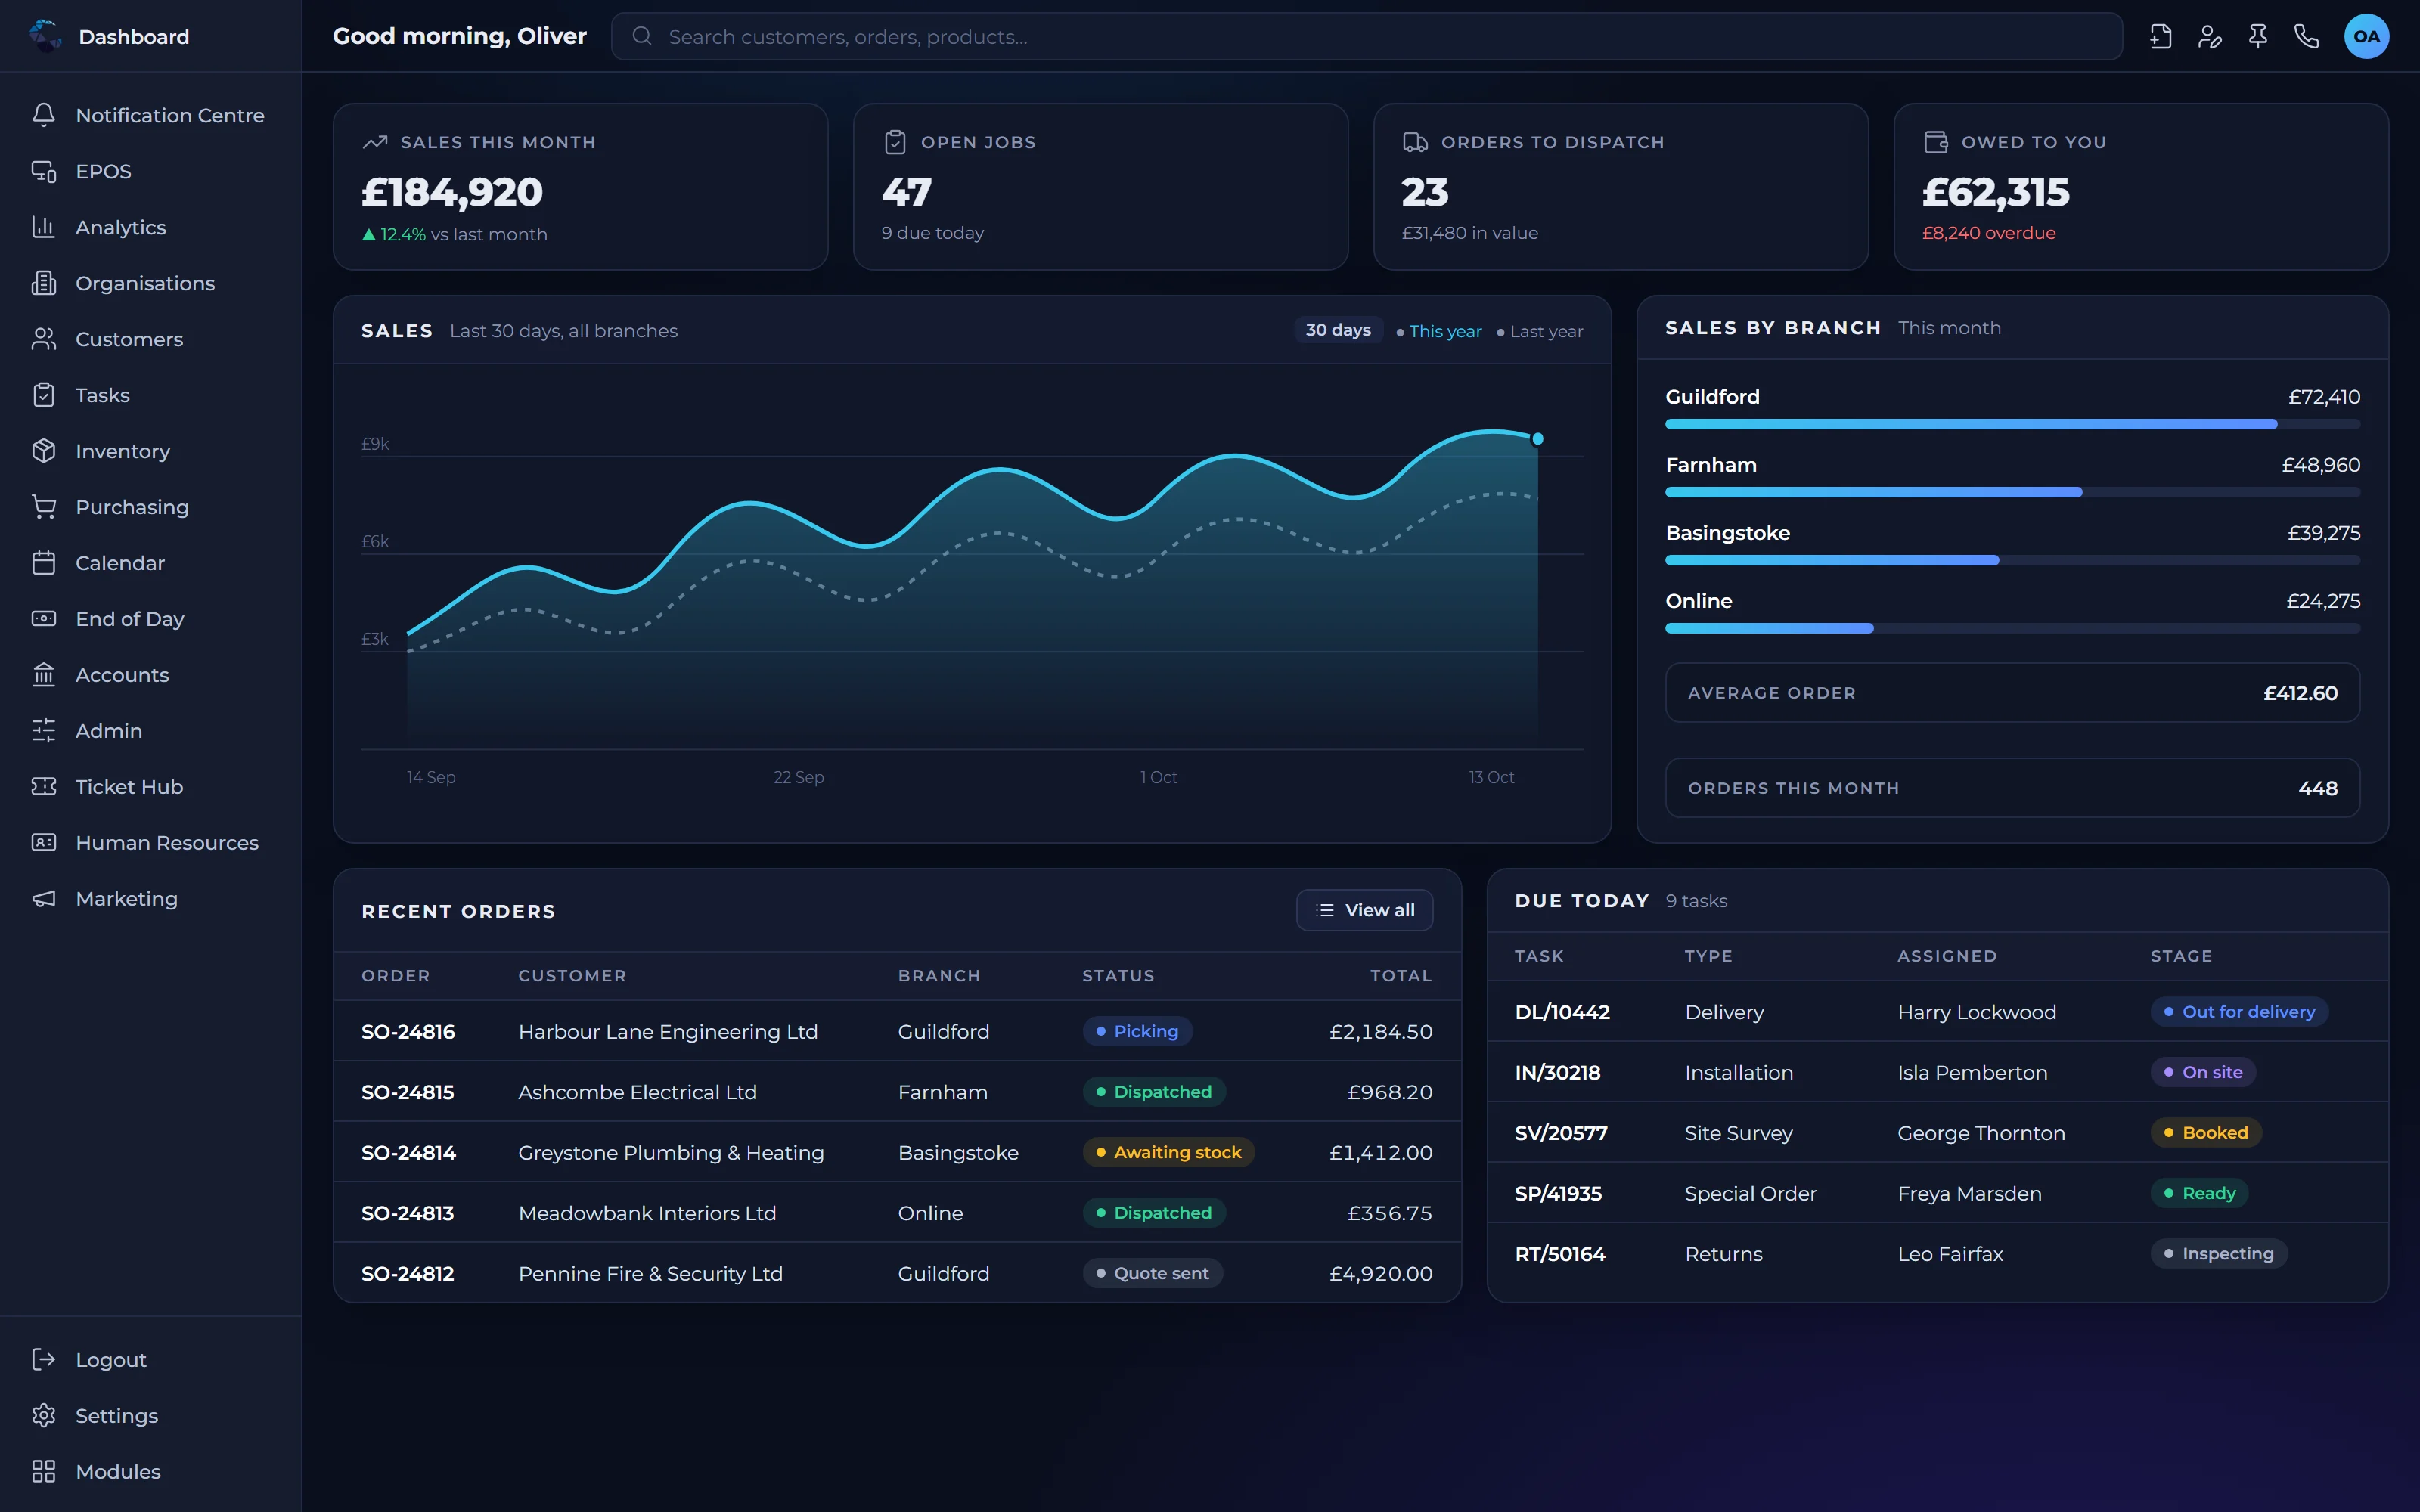Open the Notification Centre bell icon
The image size is (2420, 1512).
point(44,115)
